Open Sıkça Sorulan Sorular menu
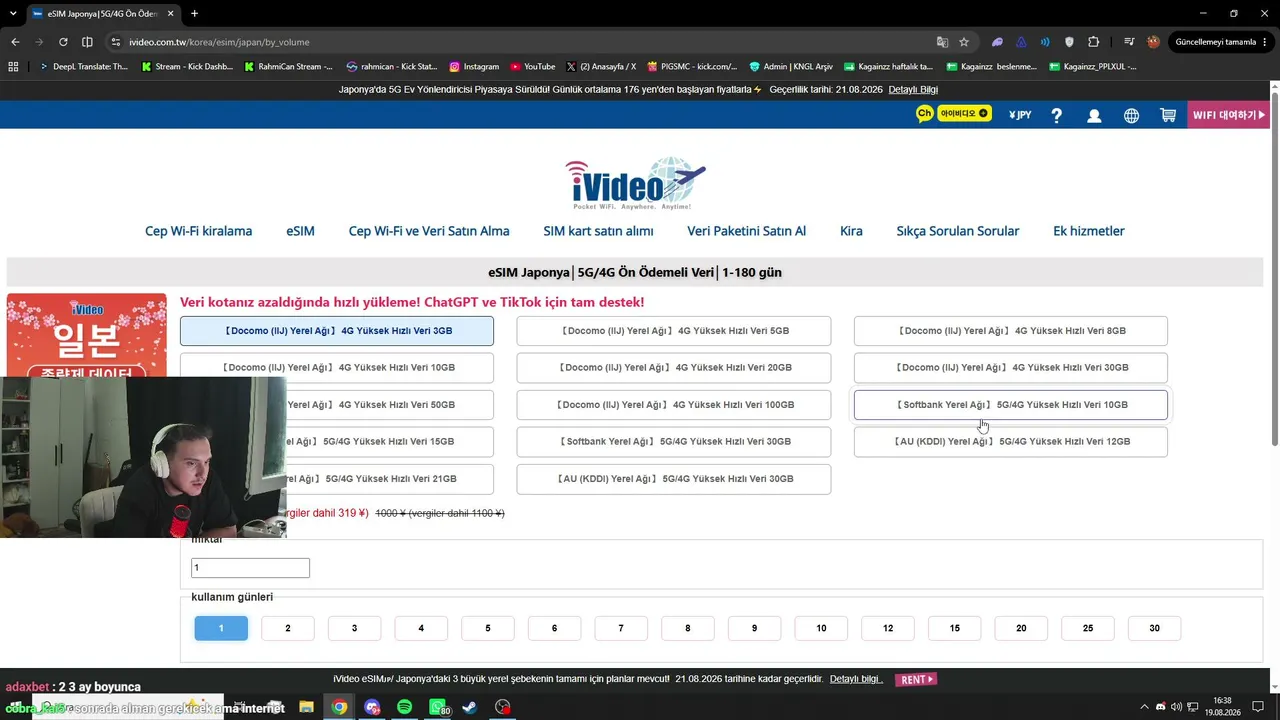 [x=958, y=231]
